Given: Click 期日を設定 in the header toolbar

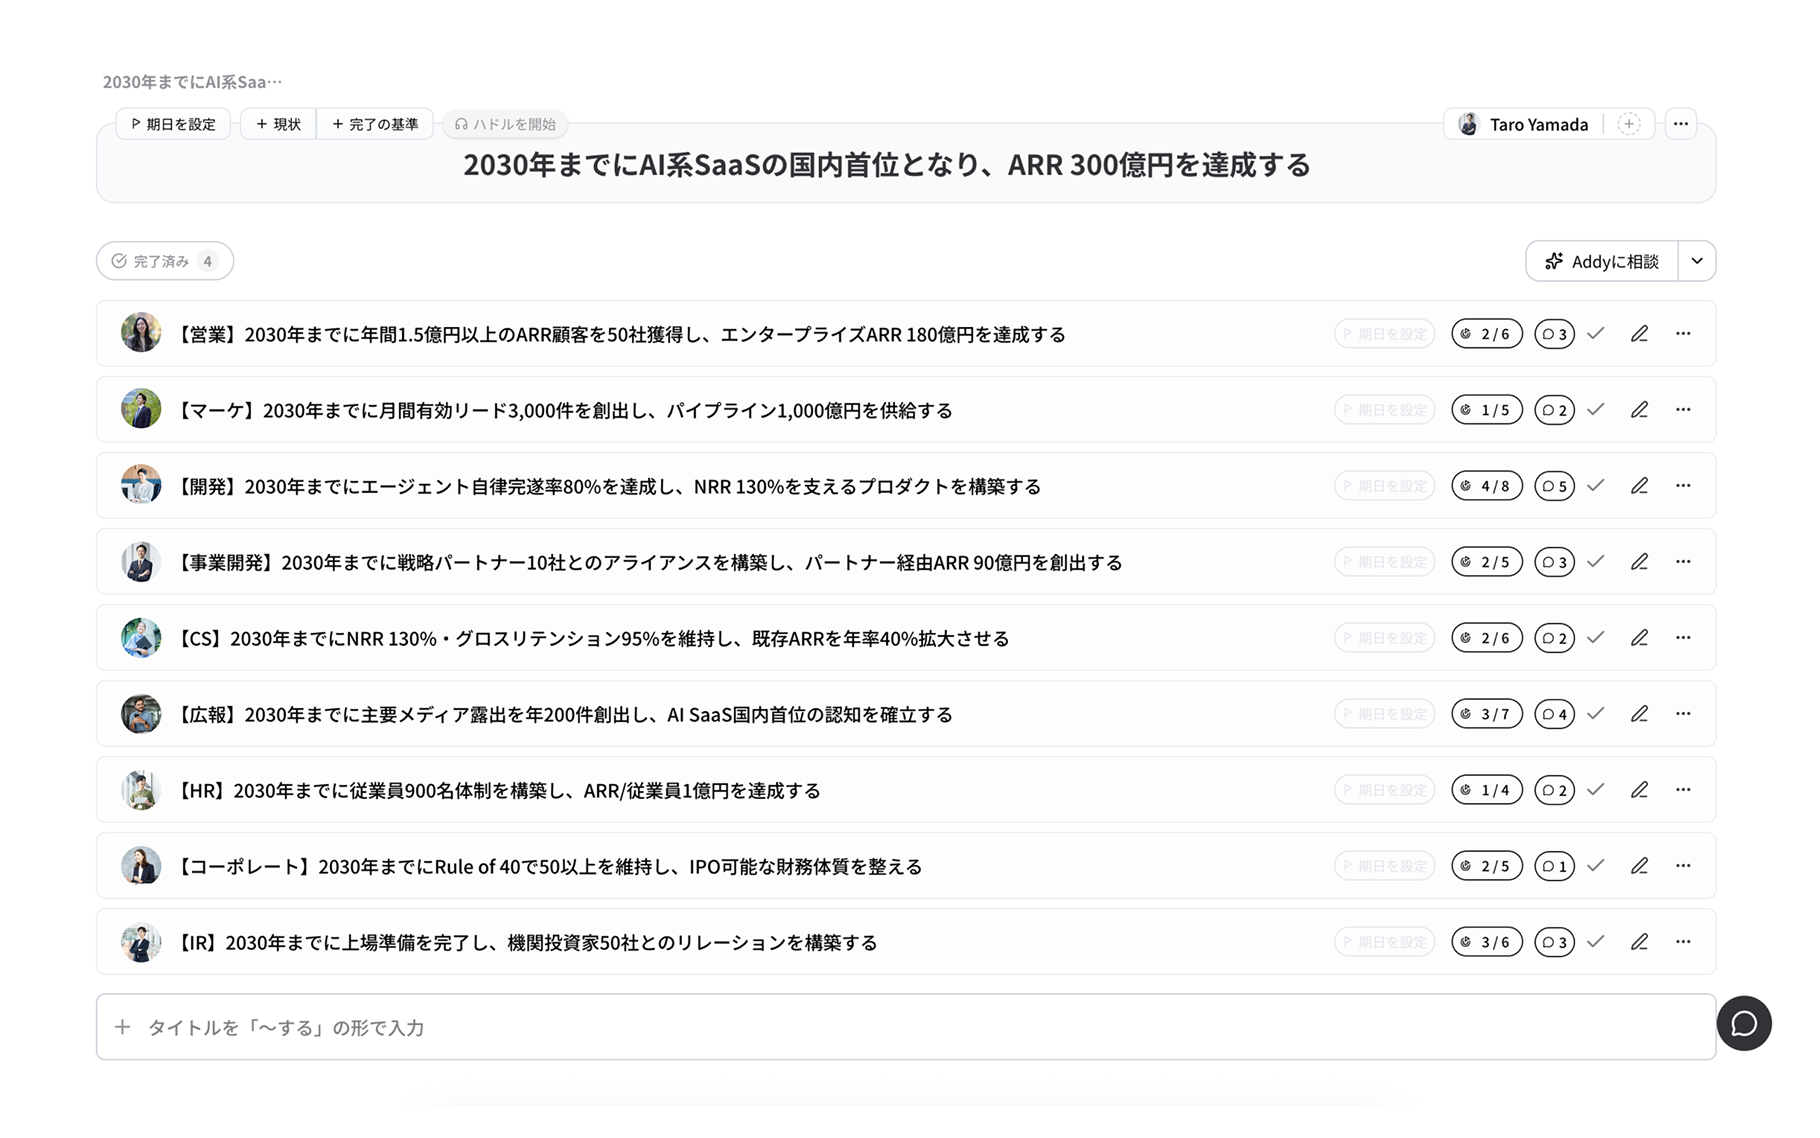Looking at the screenshot, I should 173,124.
